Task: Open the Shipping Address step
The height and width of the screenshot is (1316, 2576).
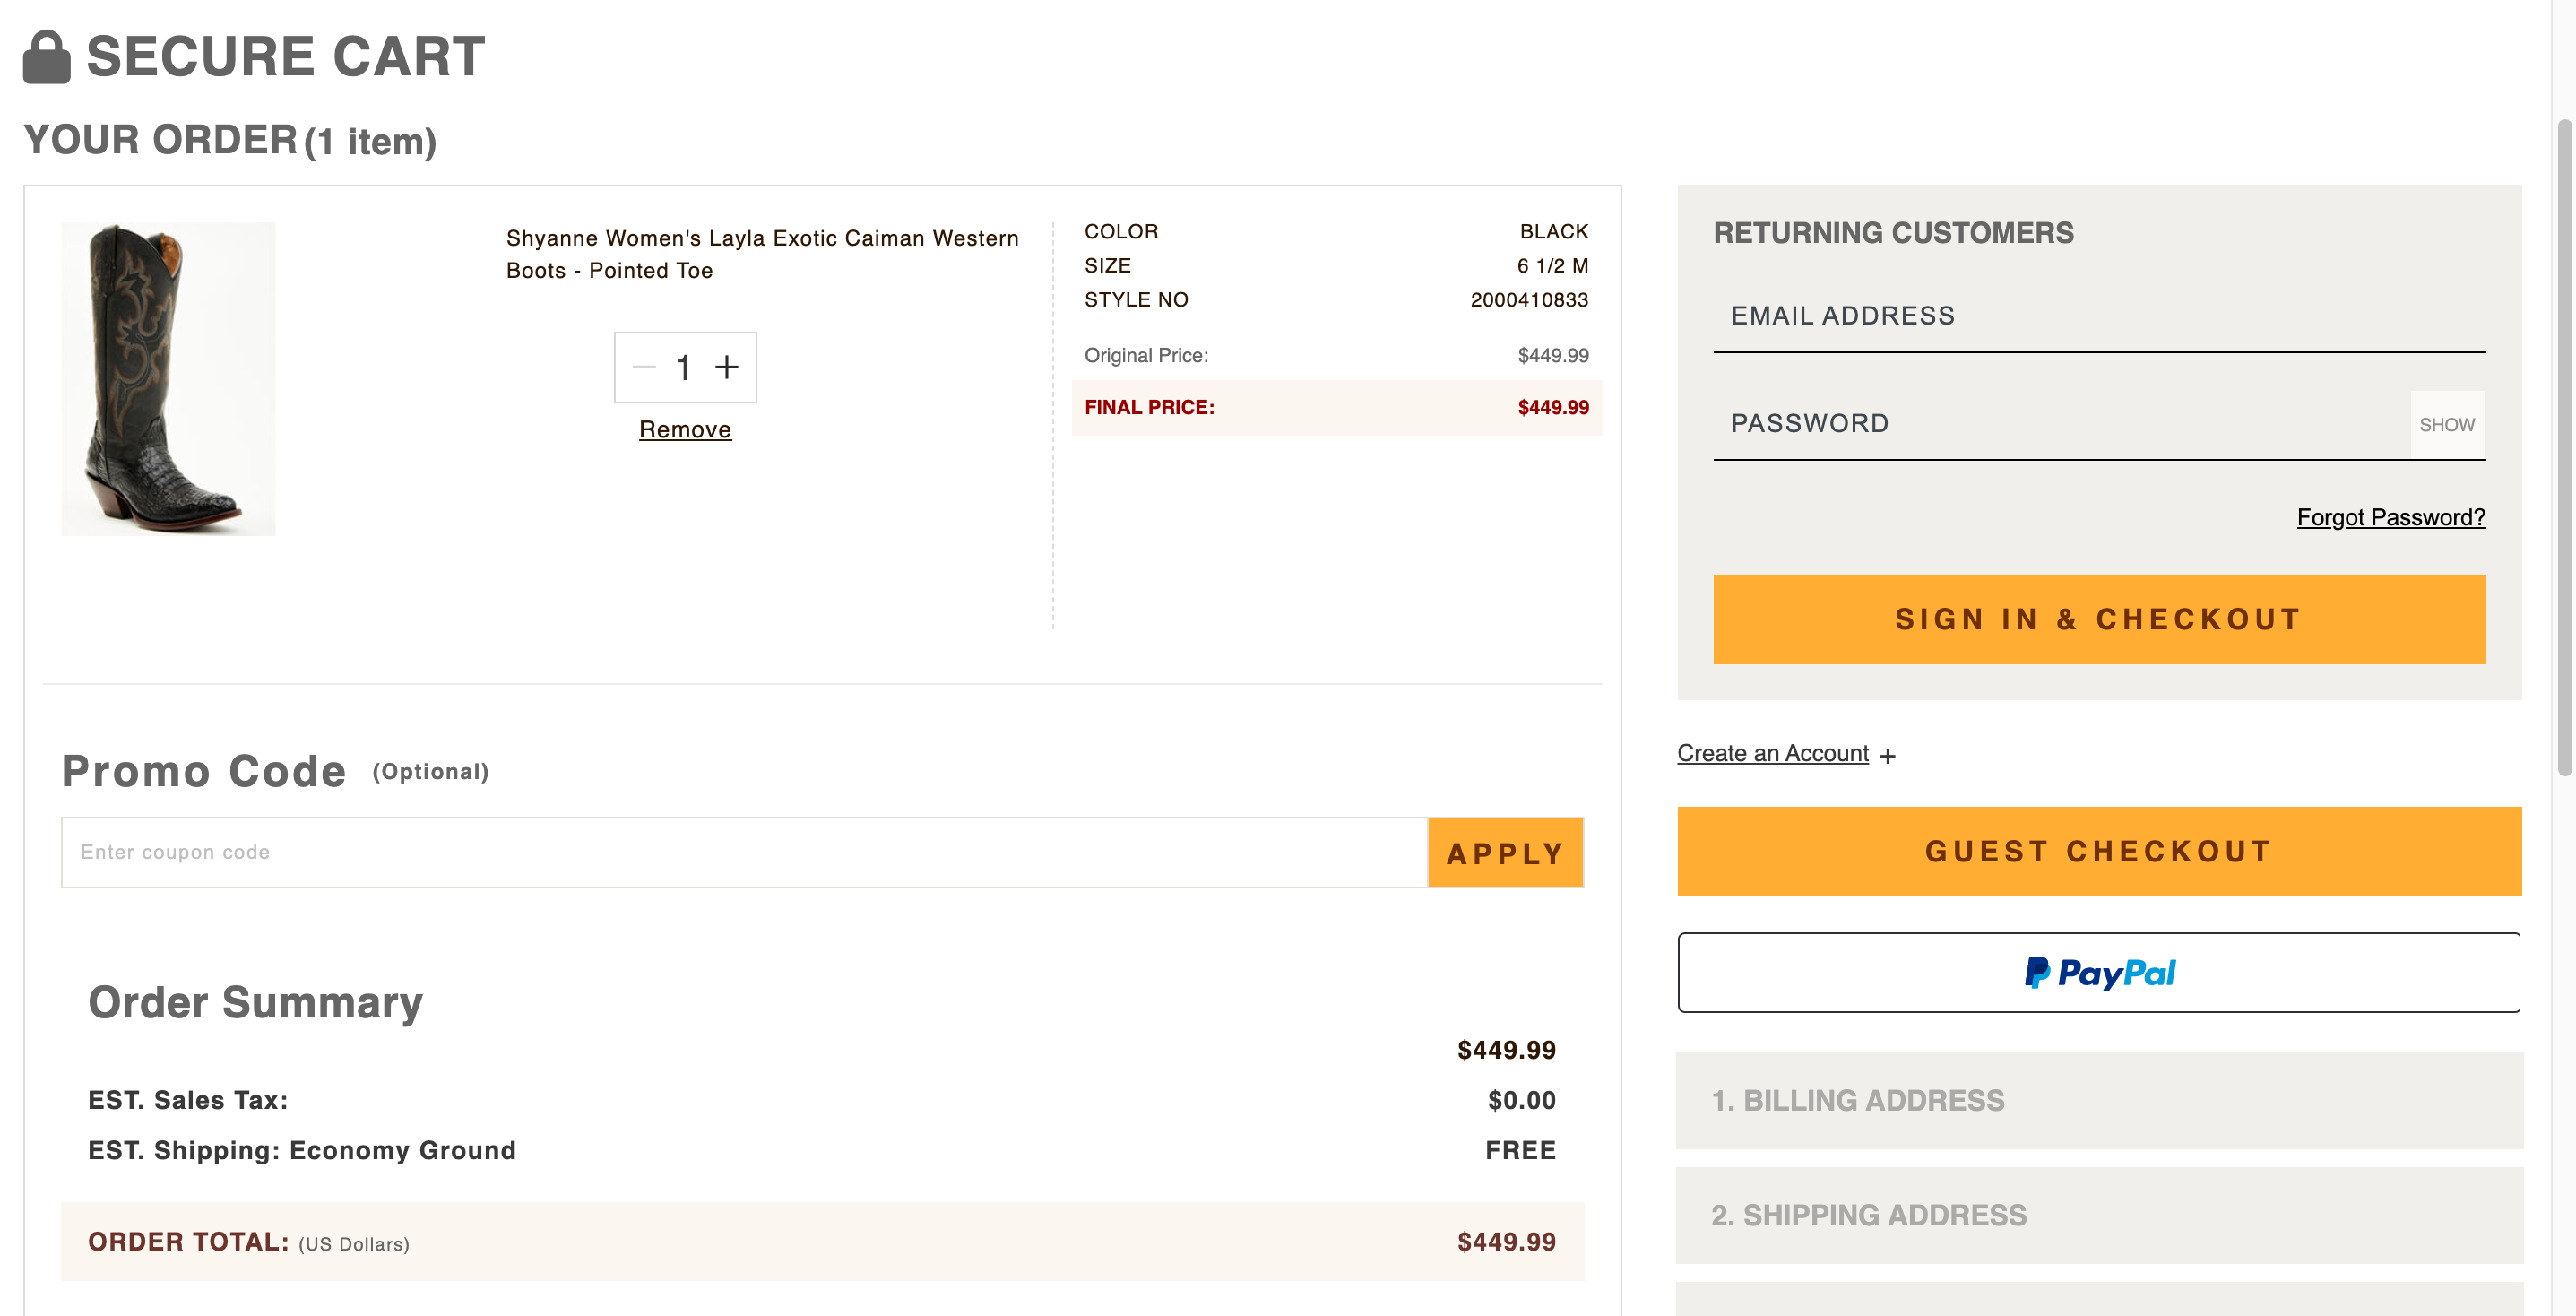Action: pyautogui.click(x=2099, y=1215)
